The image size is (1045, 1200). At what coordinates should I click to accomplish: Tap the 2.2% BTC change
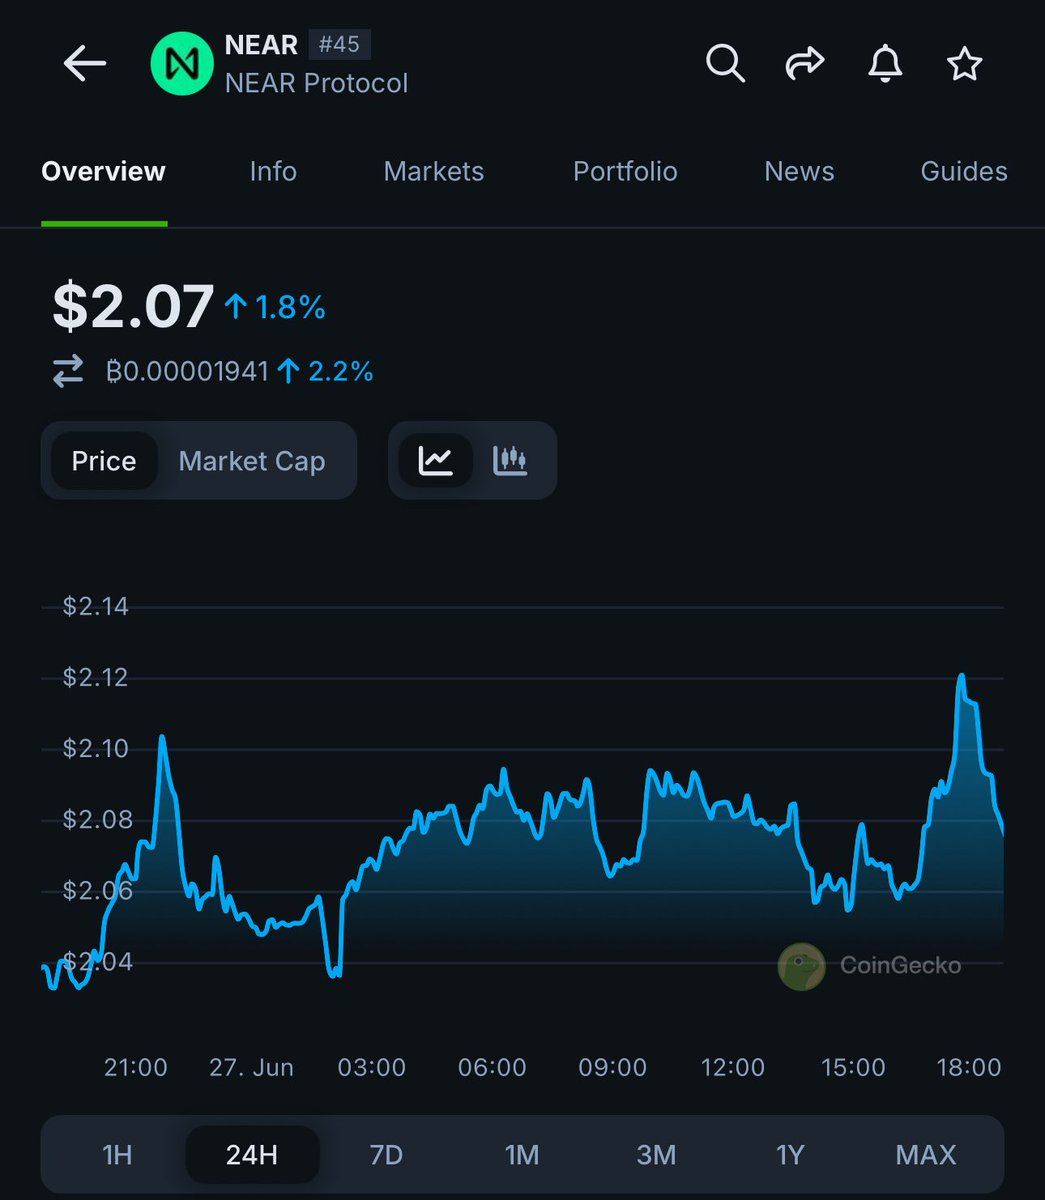pyautogui.click(x=326, y=372)
